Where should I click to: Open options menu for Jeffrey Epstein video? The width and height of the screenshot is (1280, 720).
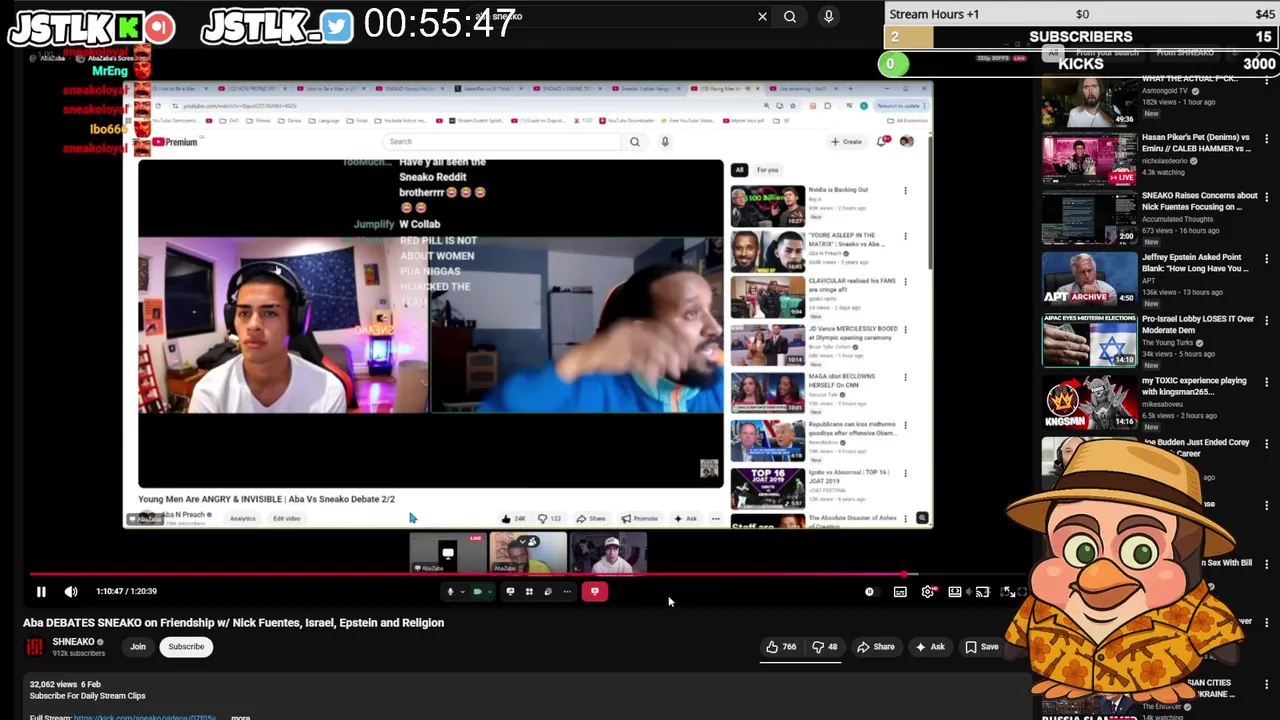[1267, 259]
